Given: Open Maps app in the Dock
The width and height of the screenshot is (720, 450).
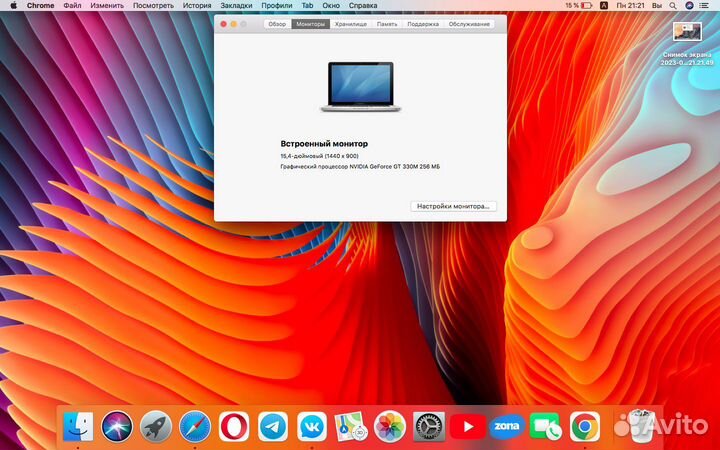Looking at the screenshot, I should click(x=351, y=426).
